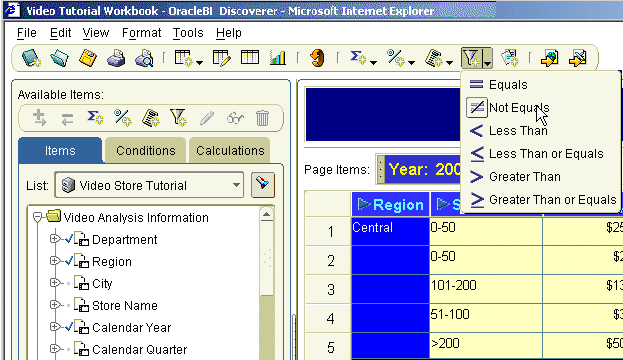Click the flashlight Find button beside List
Viewport: 623px width, 360px height.
(263, 184)
